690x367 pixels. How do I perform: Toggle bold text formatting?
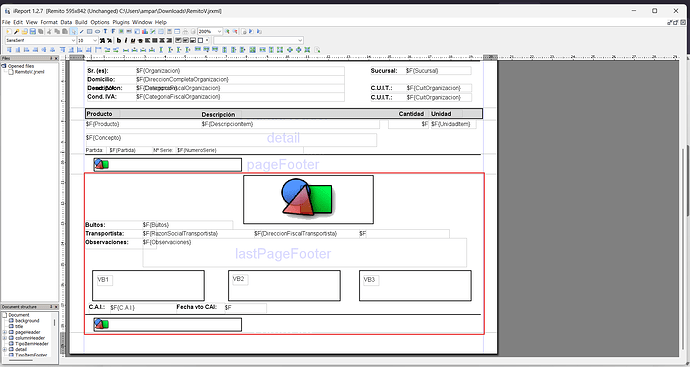pyautogui.click(x=118, y=40)
